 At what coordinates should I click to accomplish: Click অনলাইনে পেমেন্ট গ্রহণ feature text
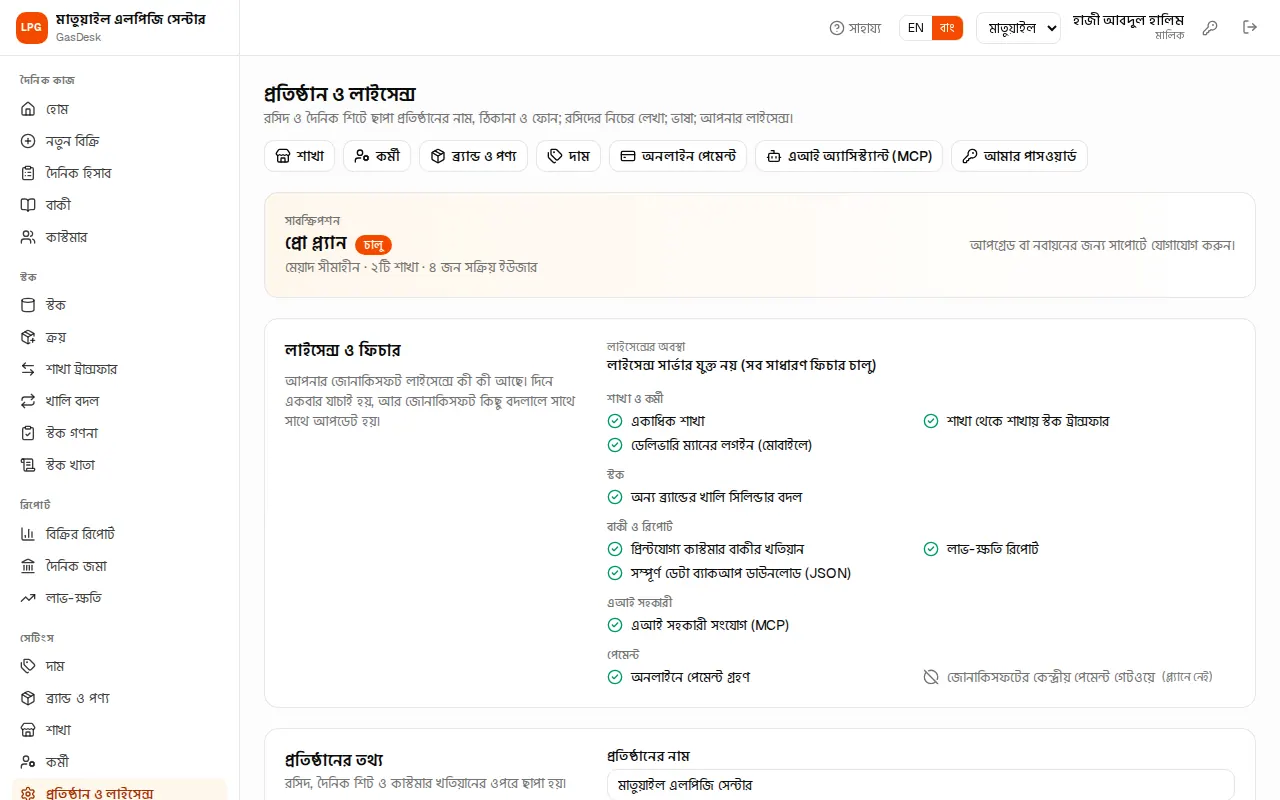690,677
